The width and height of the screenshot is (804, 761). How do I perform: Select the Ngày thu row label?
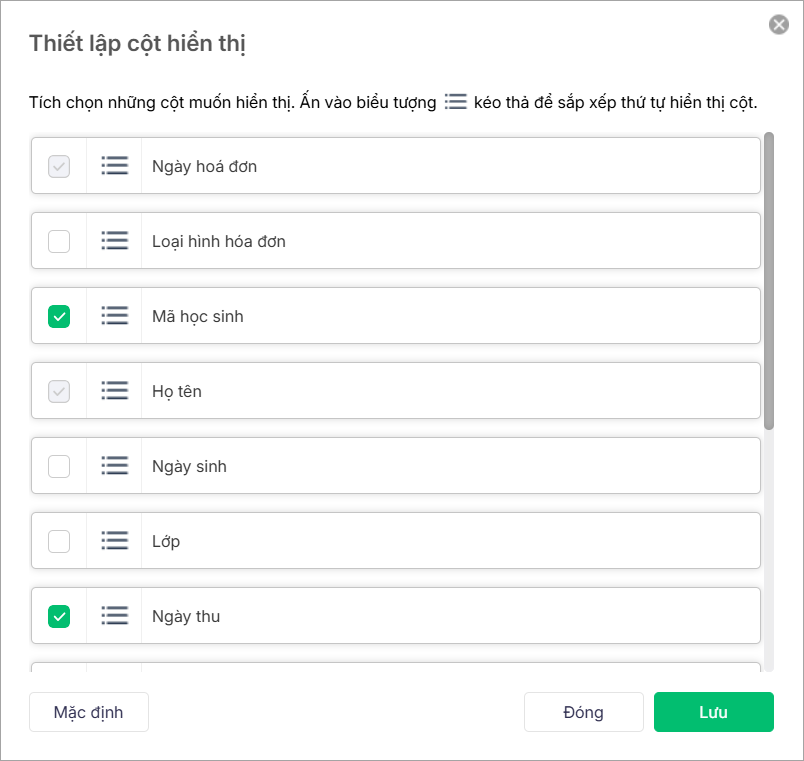[x=186, y=616]
